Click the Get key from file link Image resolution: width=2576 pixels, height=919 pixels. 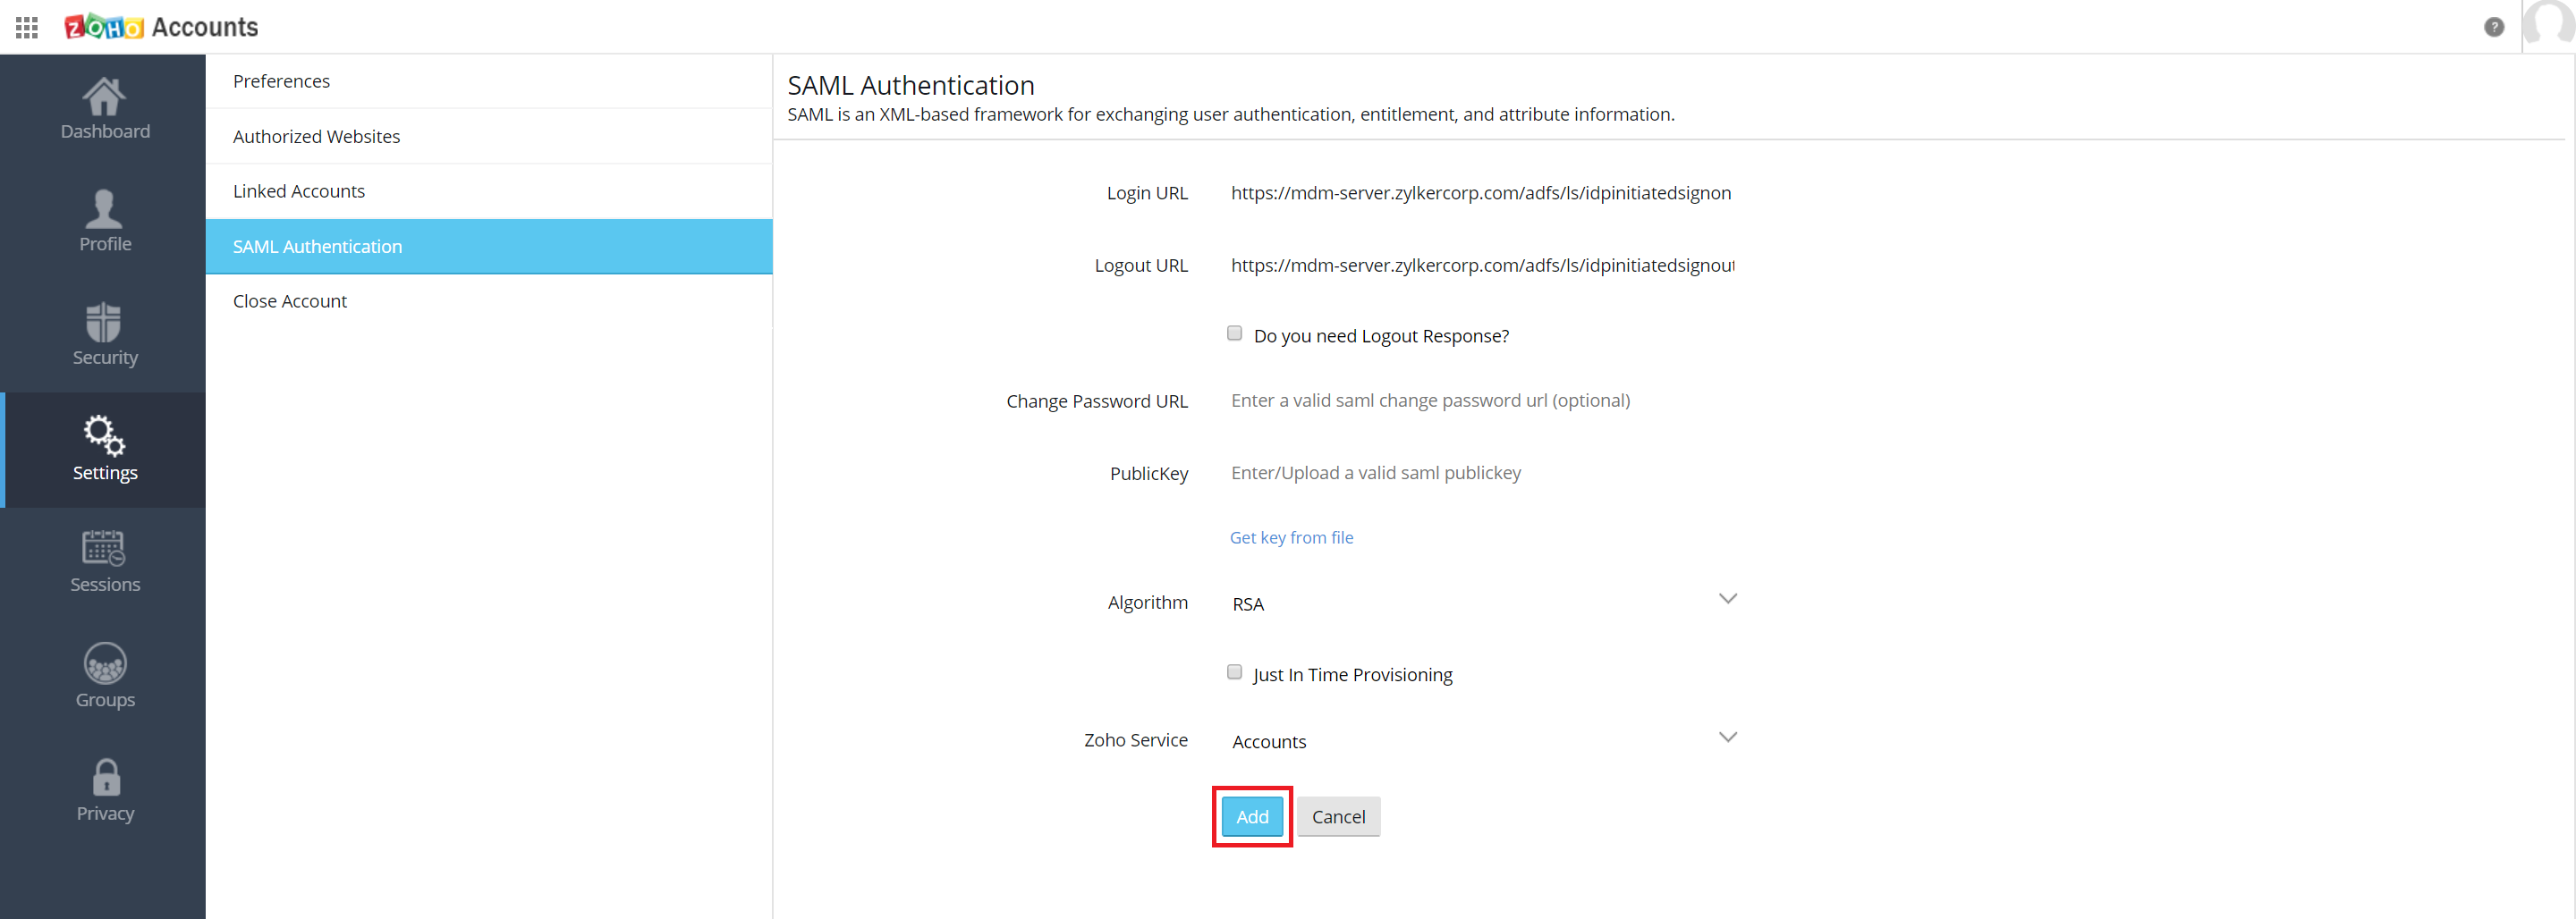click(1291, 537)
